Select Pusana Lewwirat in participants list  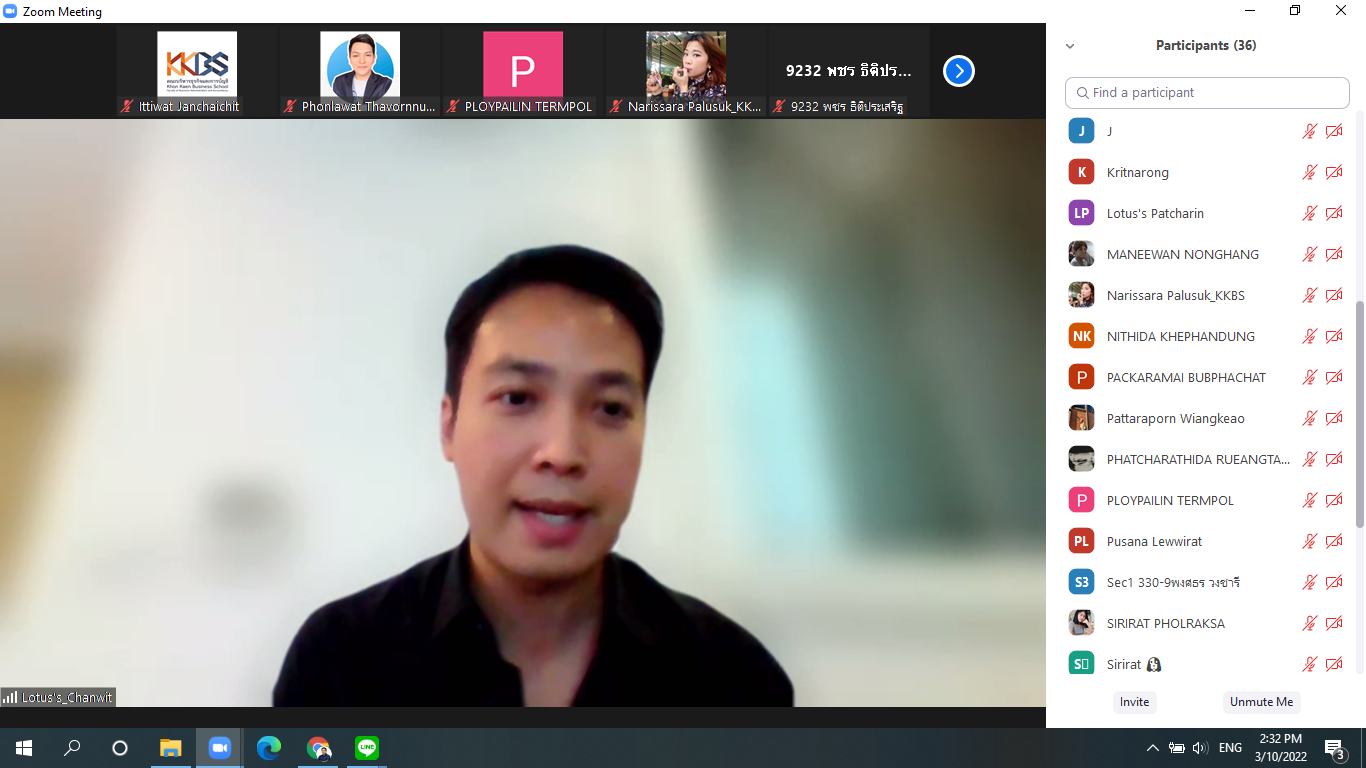(x=1205, y=541)
